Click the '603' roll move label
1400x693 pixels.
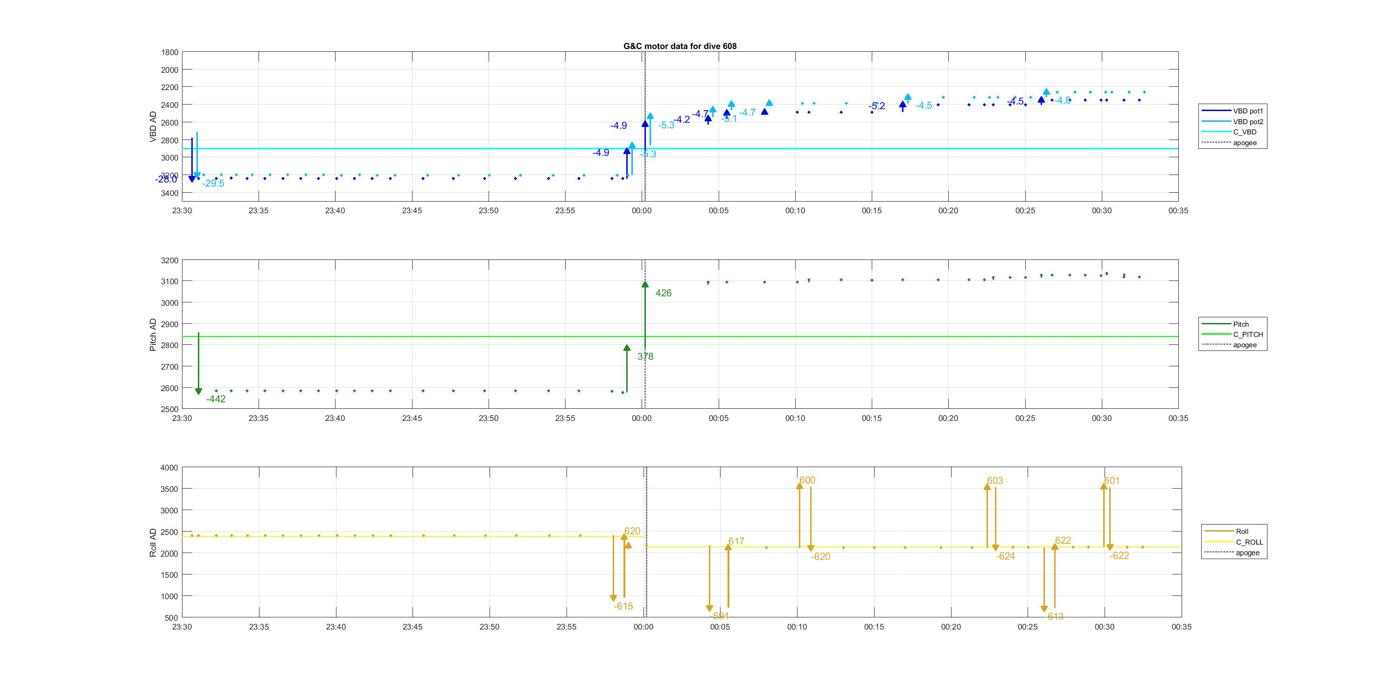tap(995, 482)
